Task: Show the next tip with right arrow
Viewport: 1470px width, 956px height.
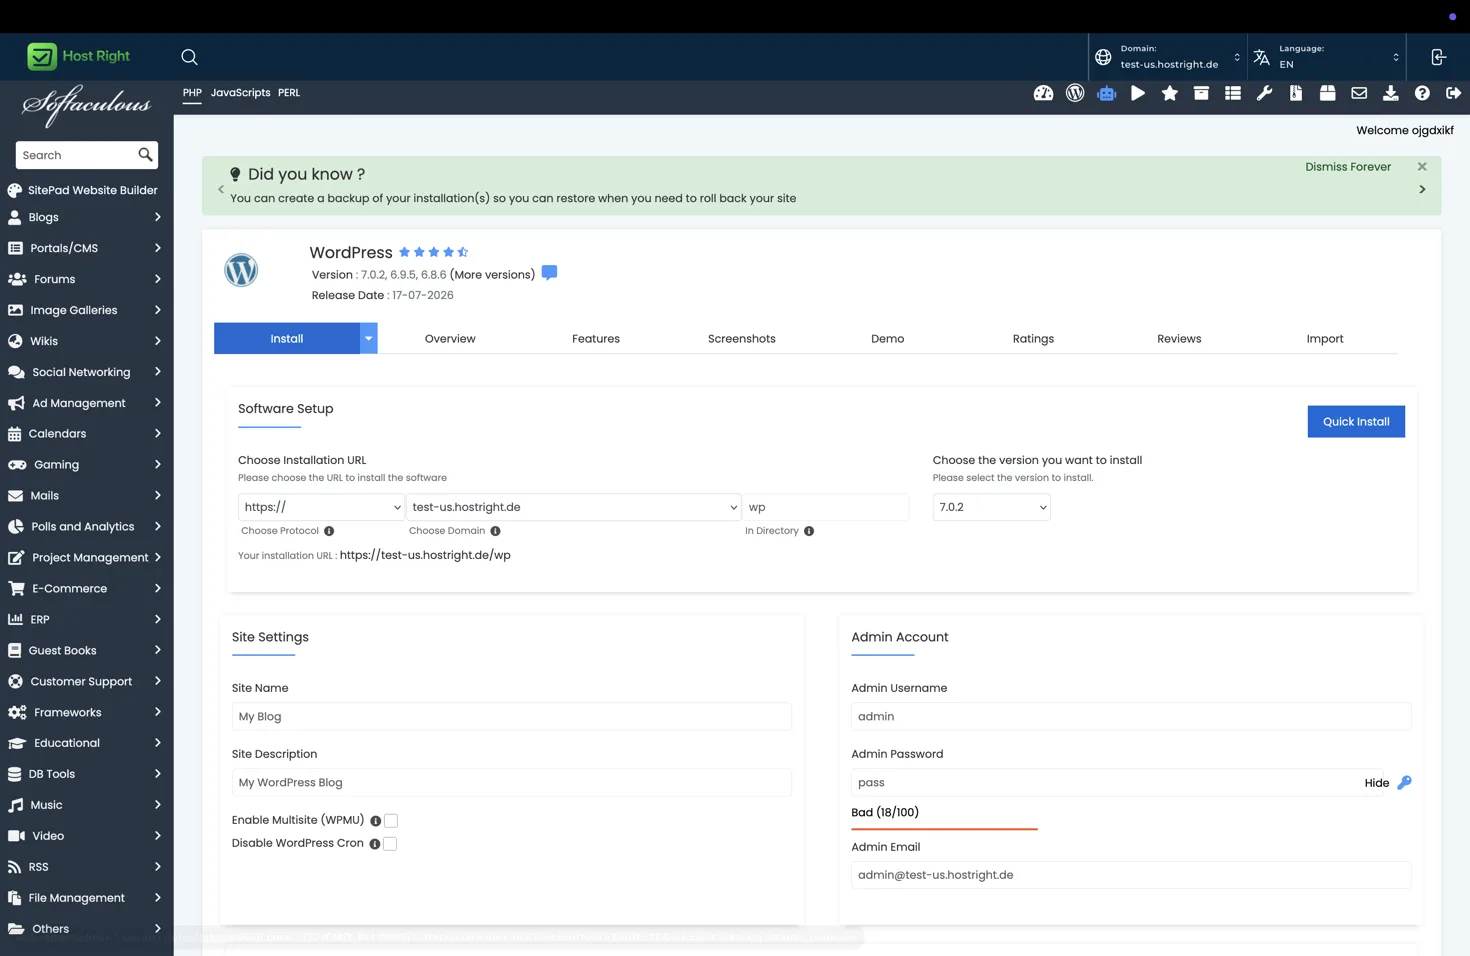Action: (1422, 189)
